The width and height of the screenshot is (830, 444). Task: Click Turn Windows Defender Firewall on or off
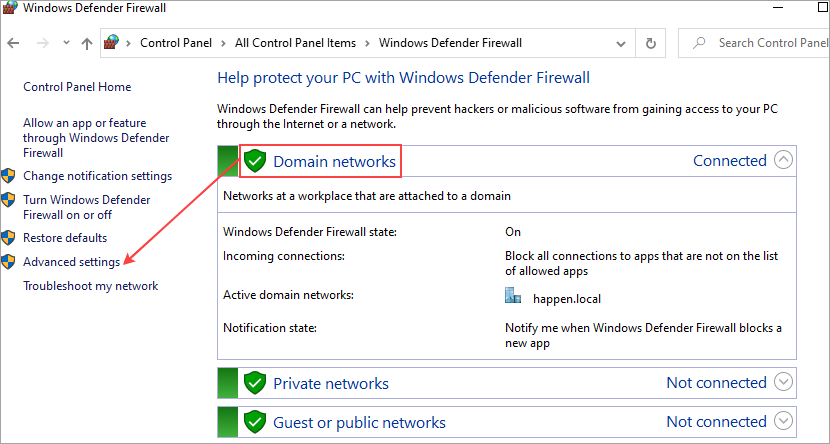pyautogui.click(x=86, y=207)
